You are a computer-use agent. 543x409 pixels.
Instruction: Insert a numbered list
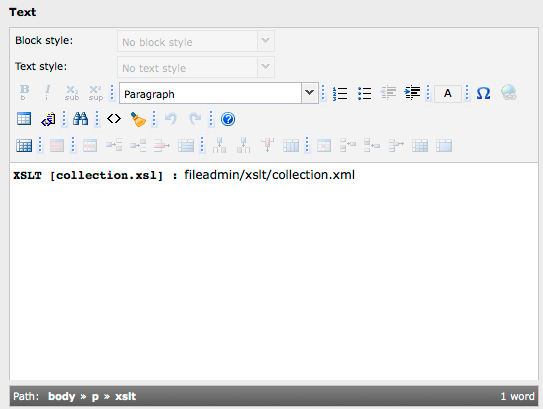(x=340, y=93)
